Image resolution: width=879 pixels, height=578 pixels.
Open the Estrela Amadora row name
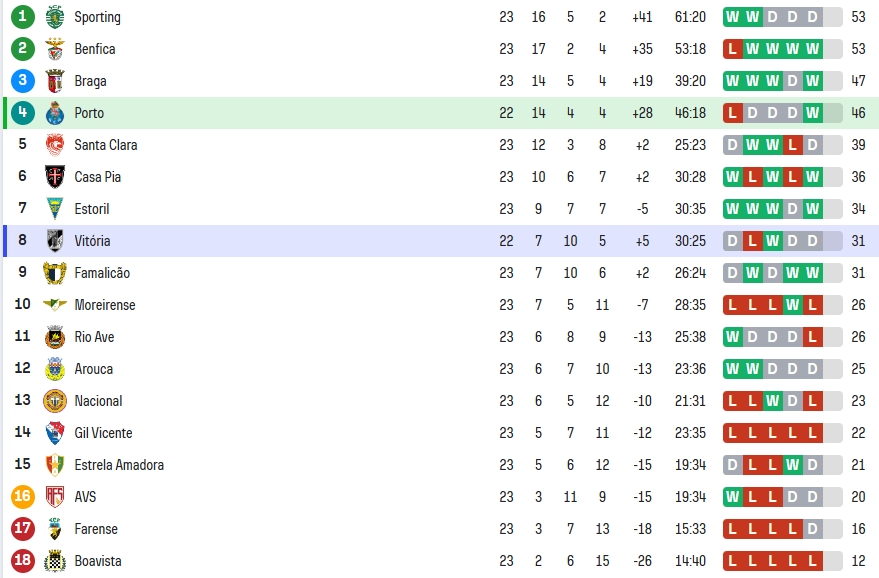tap(119, 465)
